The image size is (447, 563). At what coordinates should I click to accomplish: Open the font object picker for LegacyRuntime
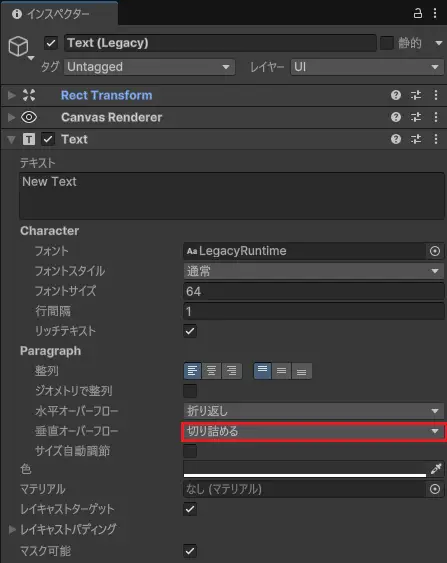[435, 251]
